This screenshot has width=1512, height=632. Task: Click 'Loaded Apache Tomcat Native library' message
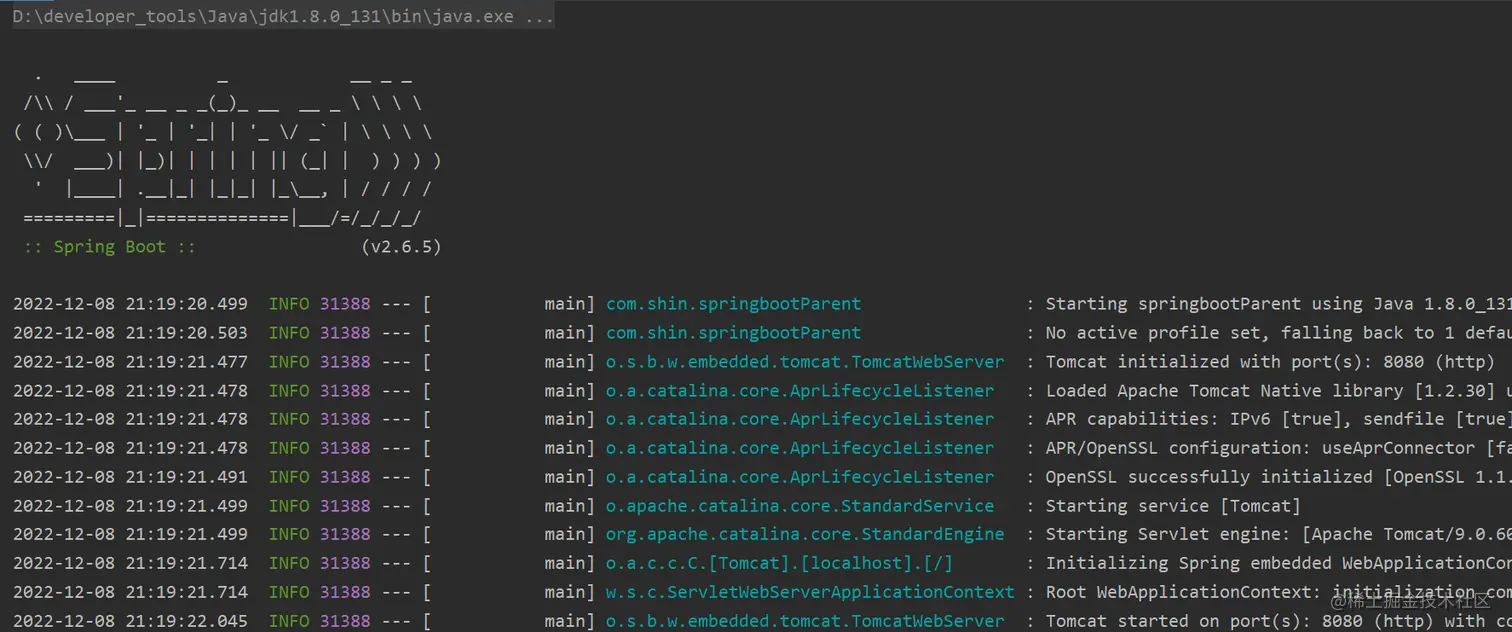coord(1278,391)
